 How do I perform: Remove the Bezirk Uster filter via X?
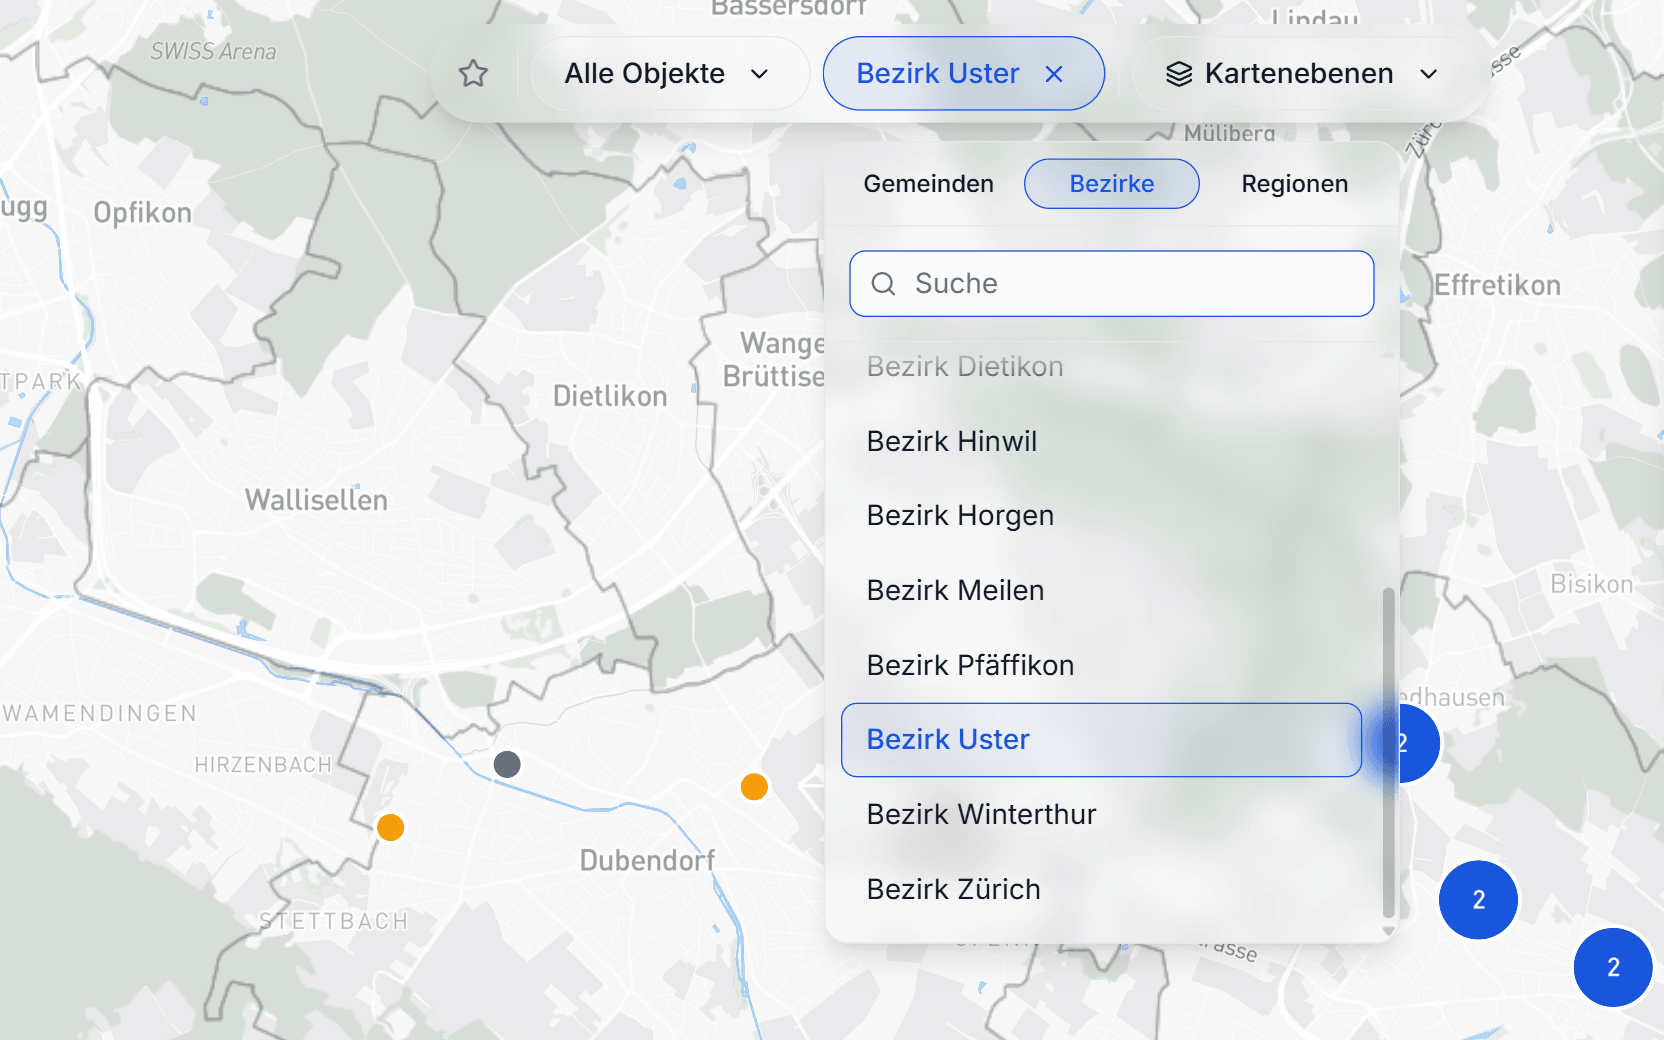tap(1054, 74)
